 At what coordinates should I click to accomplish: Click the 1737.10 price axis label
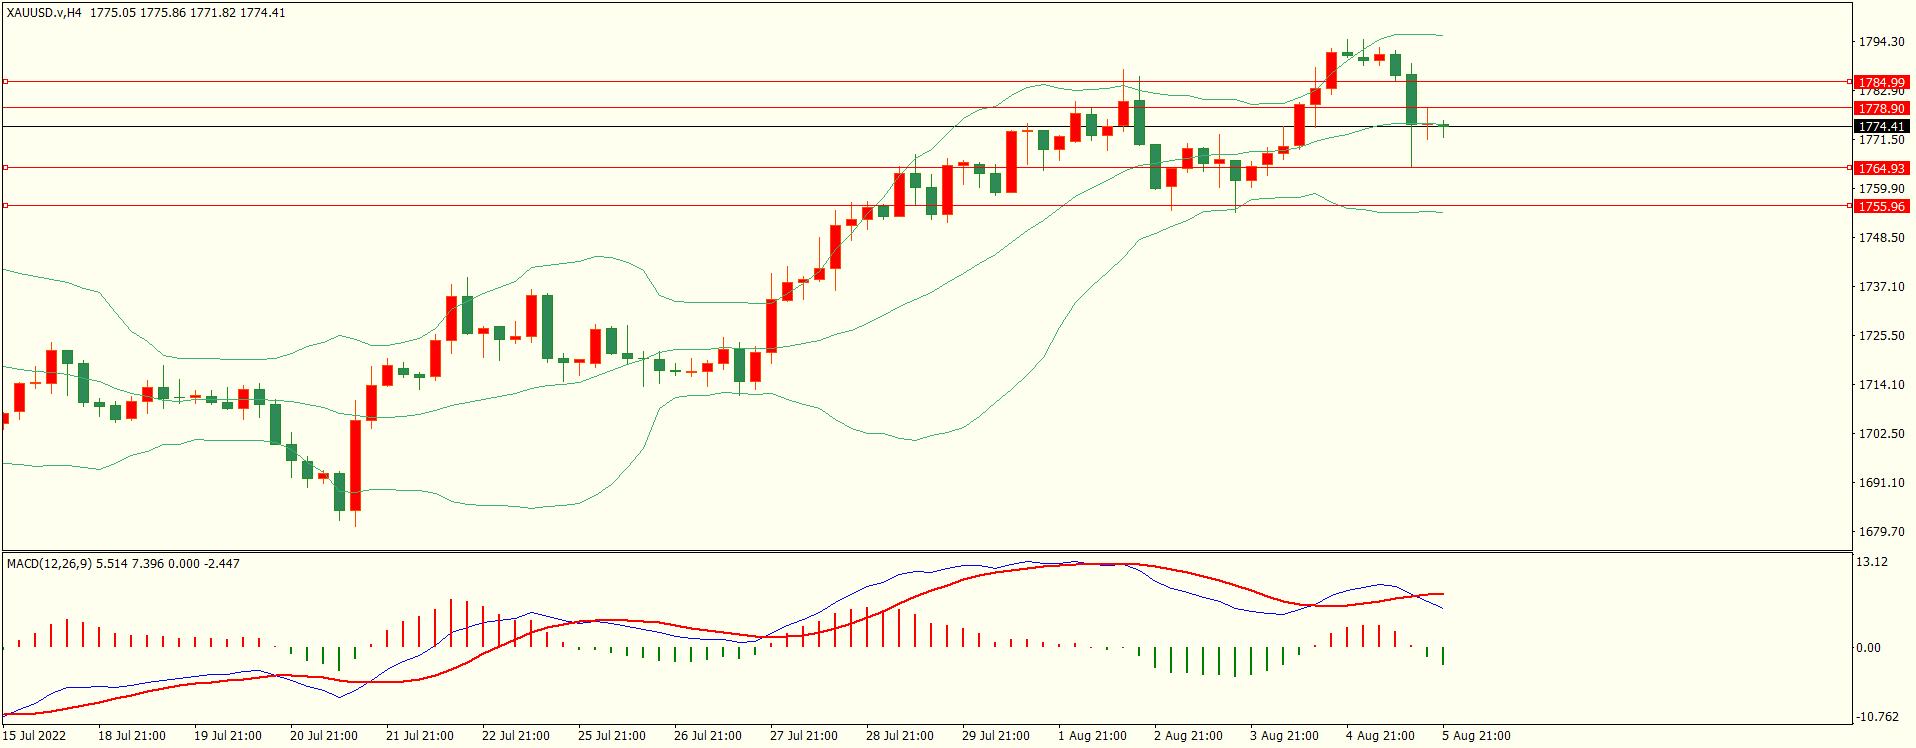pyautogui.click(x=1881, y=287)
